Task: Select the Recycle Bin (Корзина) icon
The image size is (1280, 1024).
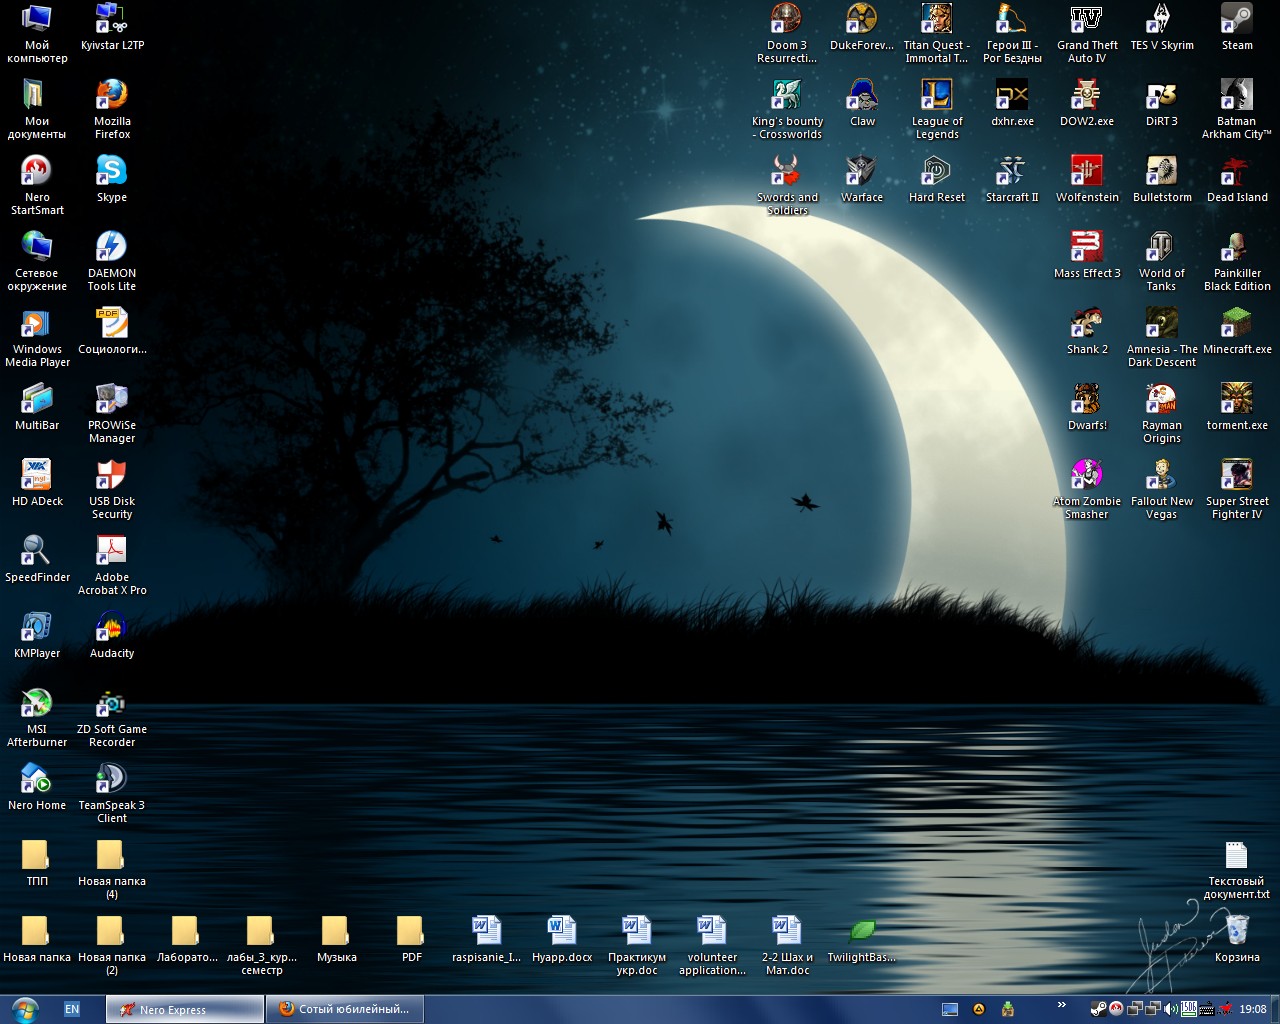Action: click(1237, 932)
